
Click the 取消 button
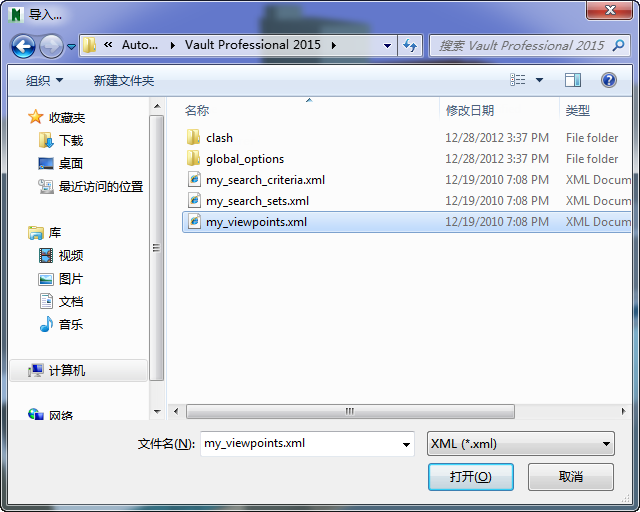(x=571, y=477)
